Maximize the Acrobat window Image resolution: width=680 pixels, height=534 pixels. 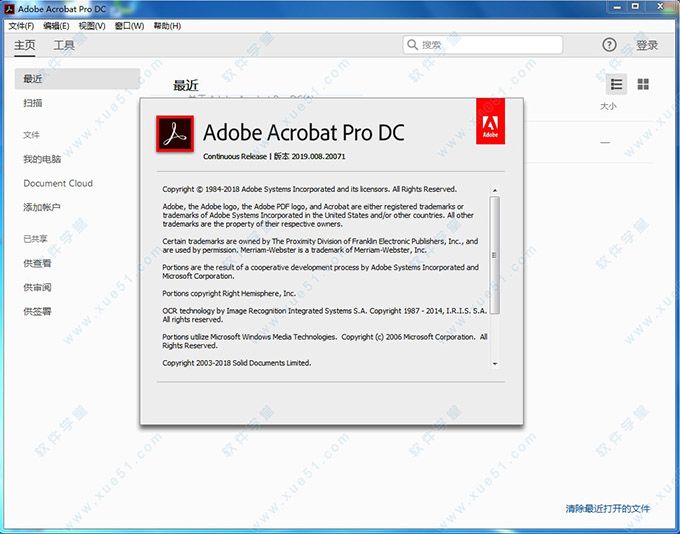pyautogui.click(x=636, y=7)
